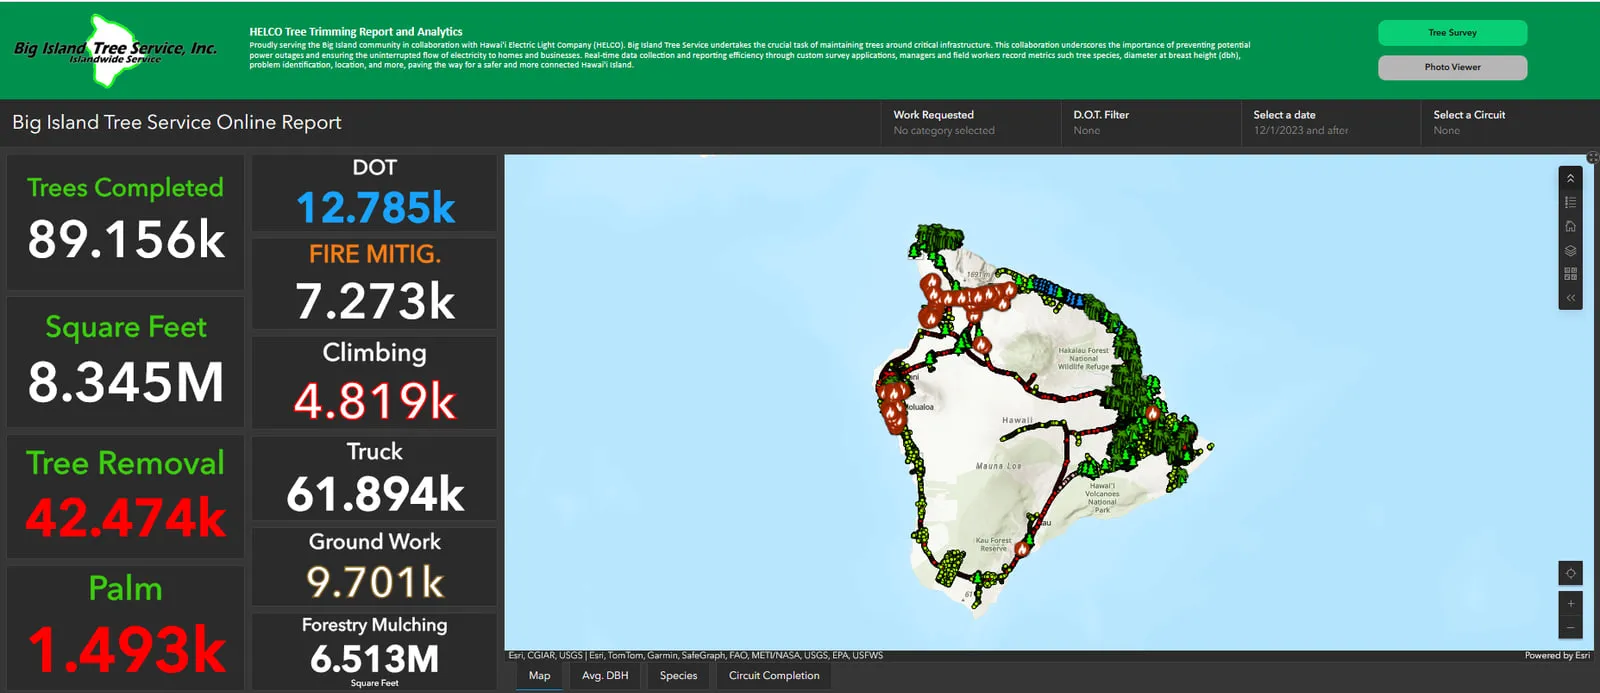Click the map home extent icon
The height and width of the screenshot is (693, 1600).
tap(1570, 226)
